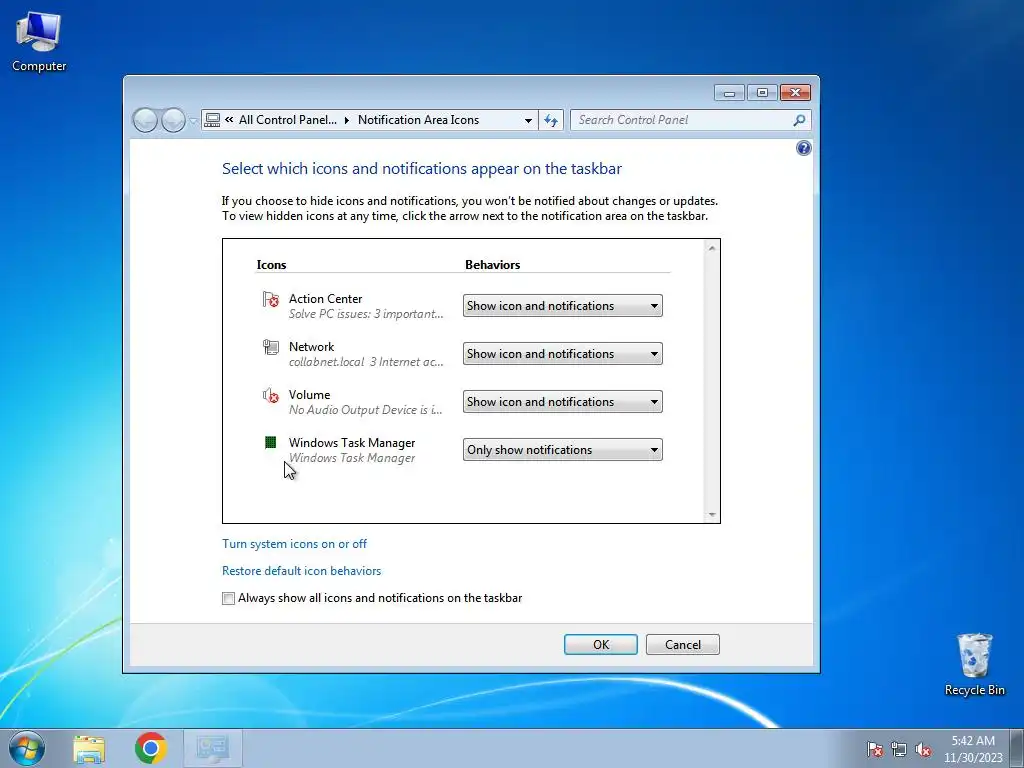Open Turn system icons on or off link

294,544
